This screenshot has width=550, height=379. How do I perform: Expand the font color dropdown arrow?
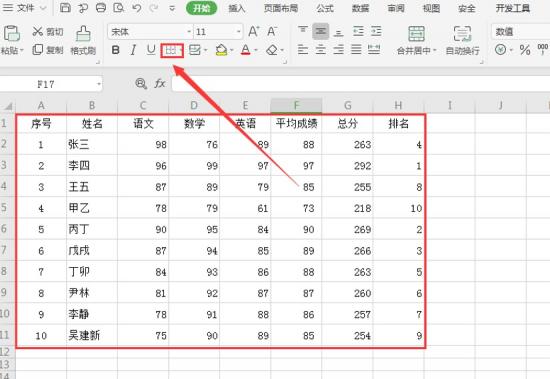coord(256,51)
